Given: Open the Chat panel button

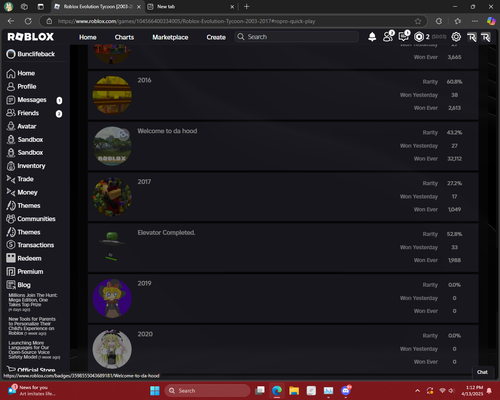Looking at the screenshot, I should (482, 372).
